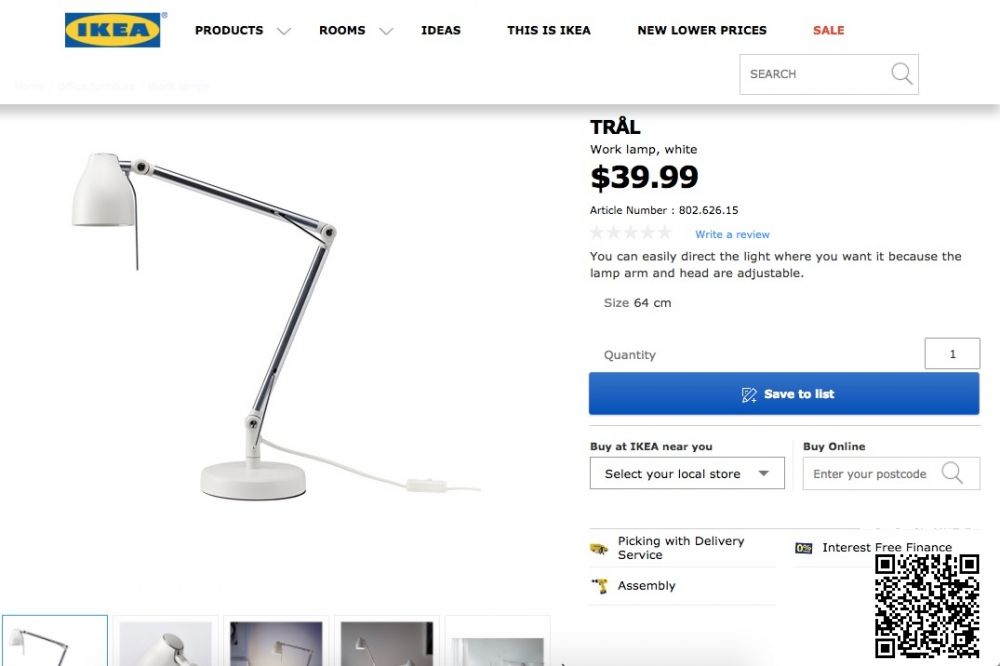This screenshot has height=666, width=1000.
Task: Expand the Products menu chevron
Action: click(284, 31)
